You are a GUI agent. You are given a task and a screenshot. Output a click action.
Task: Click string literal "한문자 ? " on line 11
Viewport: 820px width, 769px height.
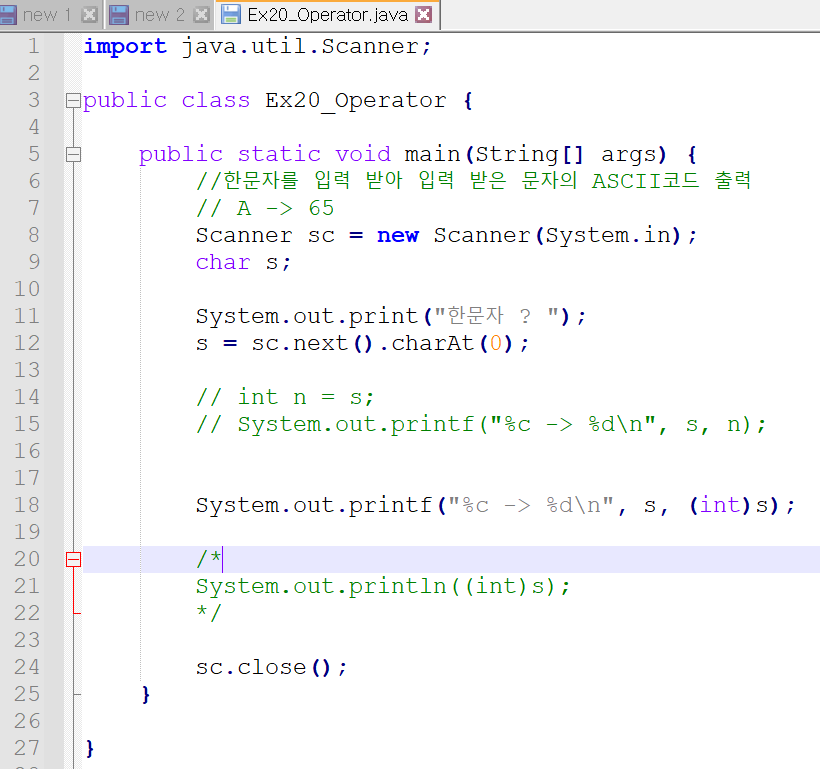(496, 316)
